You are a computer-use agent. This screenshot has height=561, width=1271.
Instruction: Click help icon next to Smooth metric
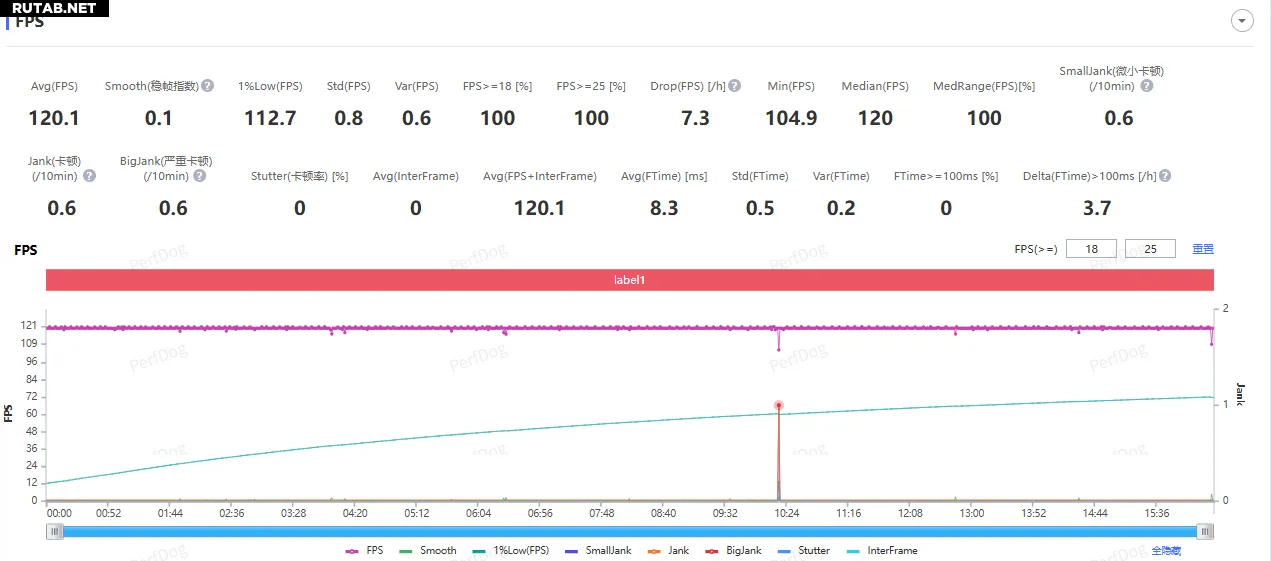click(208, 86)
